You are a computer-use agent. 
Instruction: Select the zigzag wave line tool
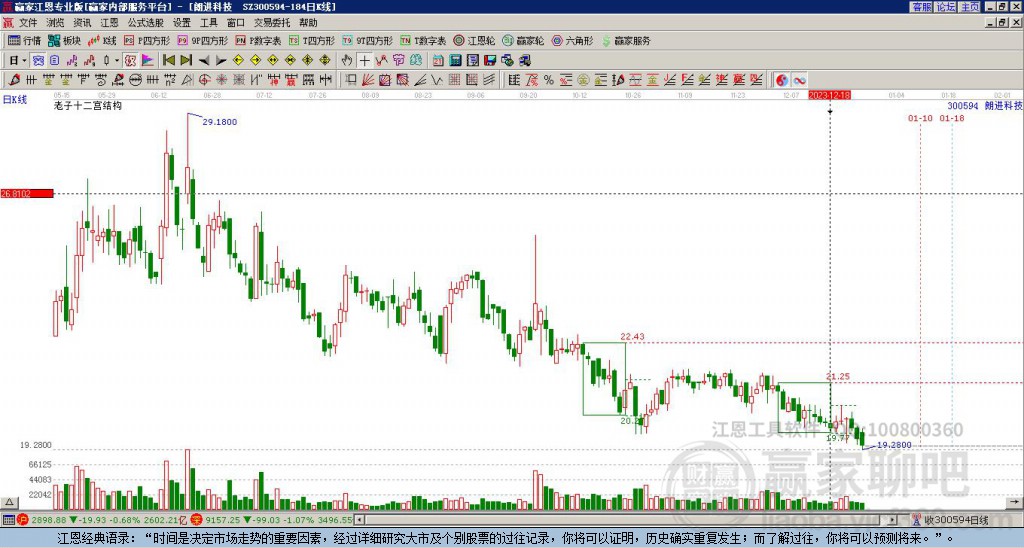[437, 80]
